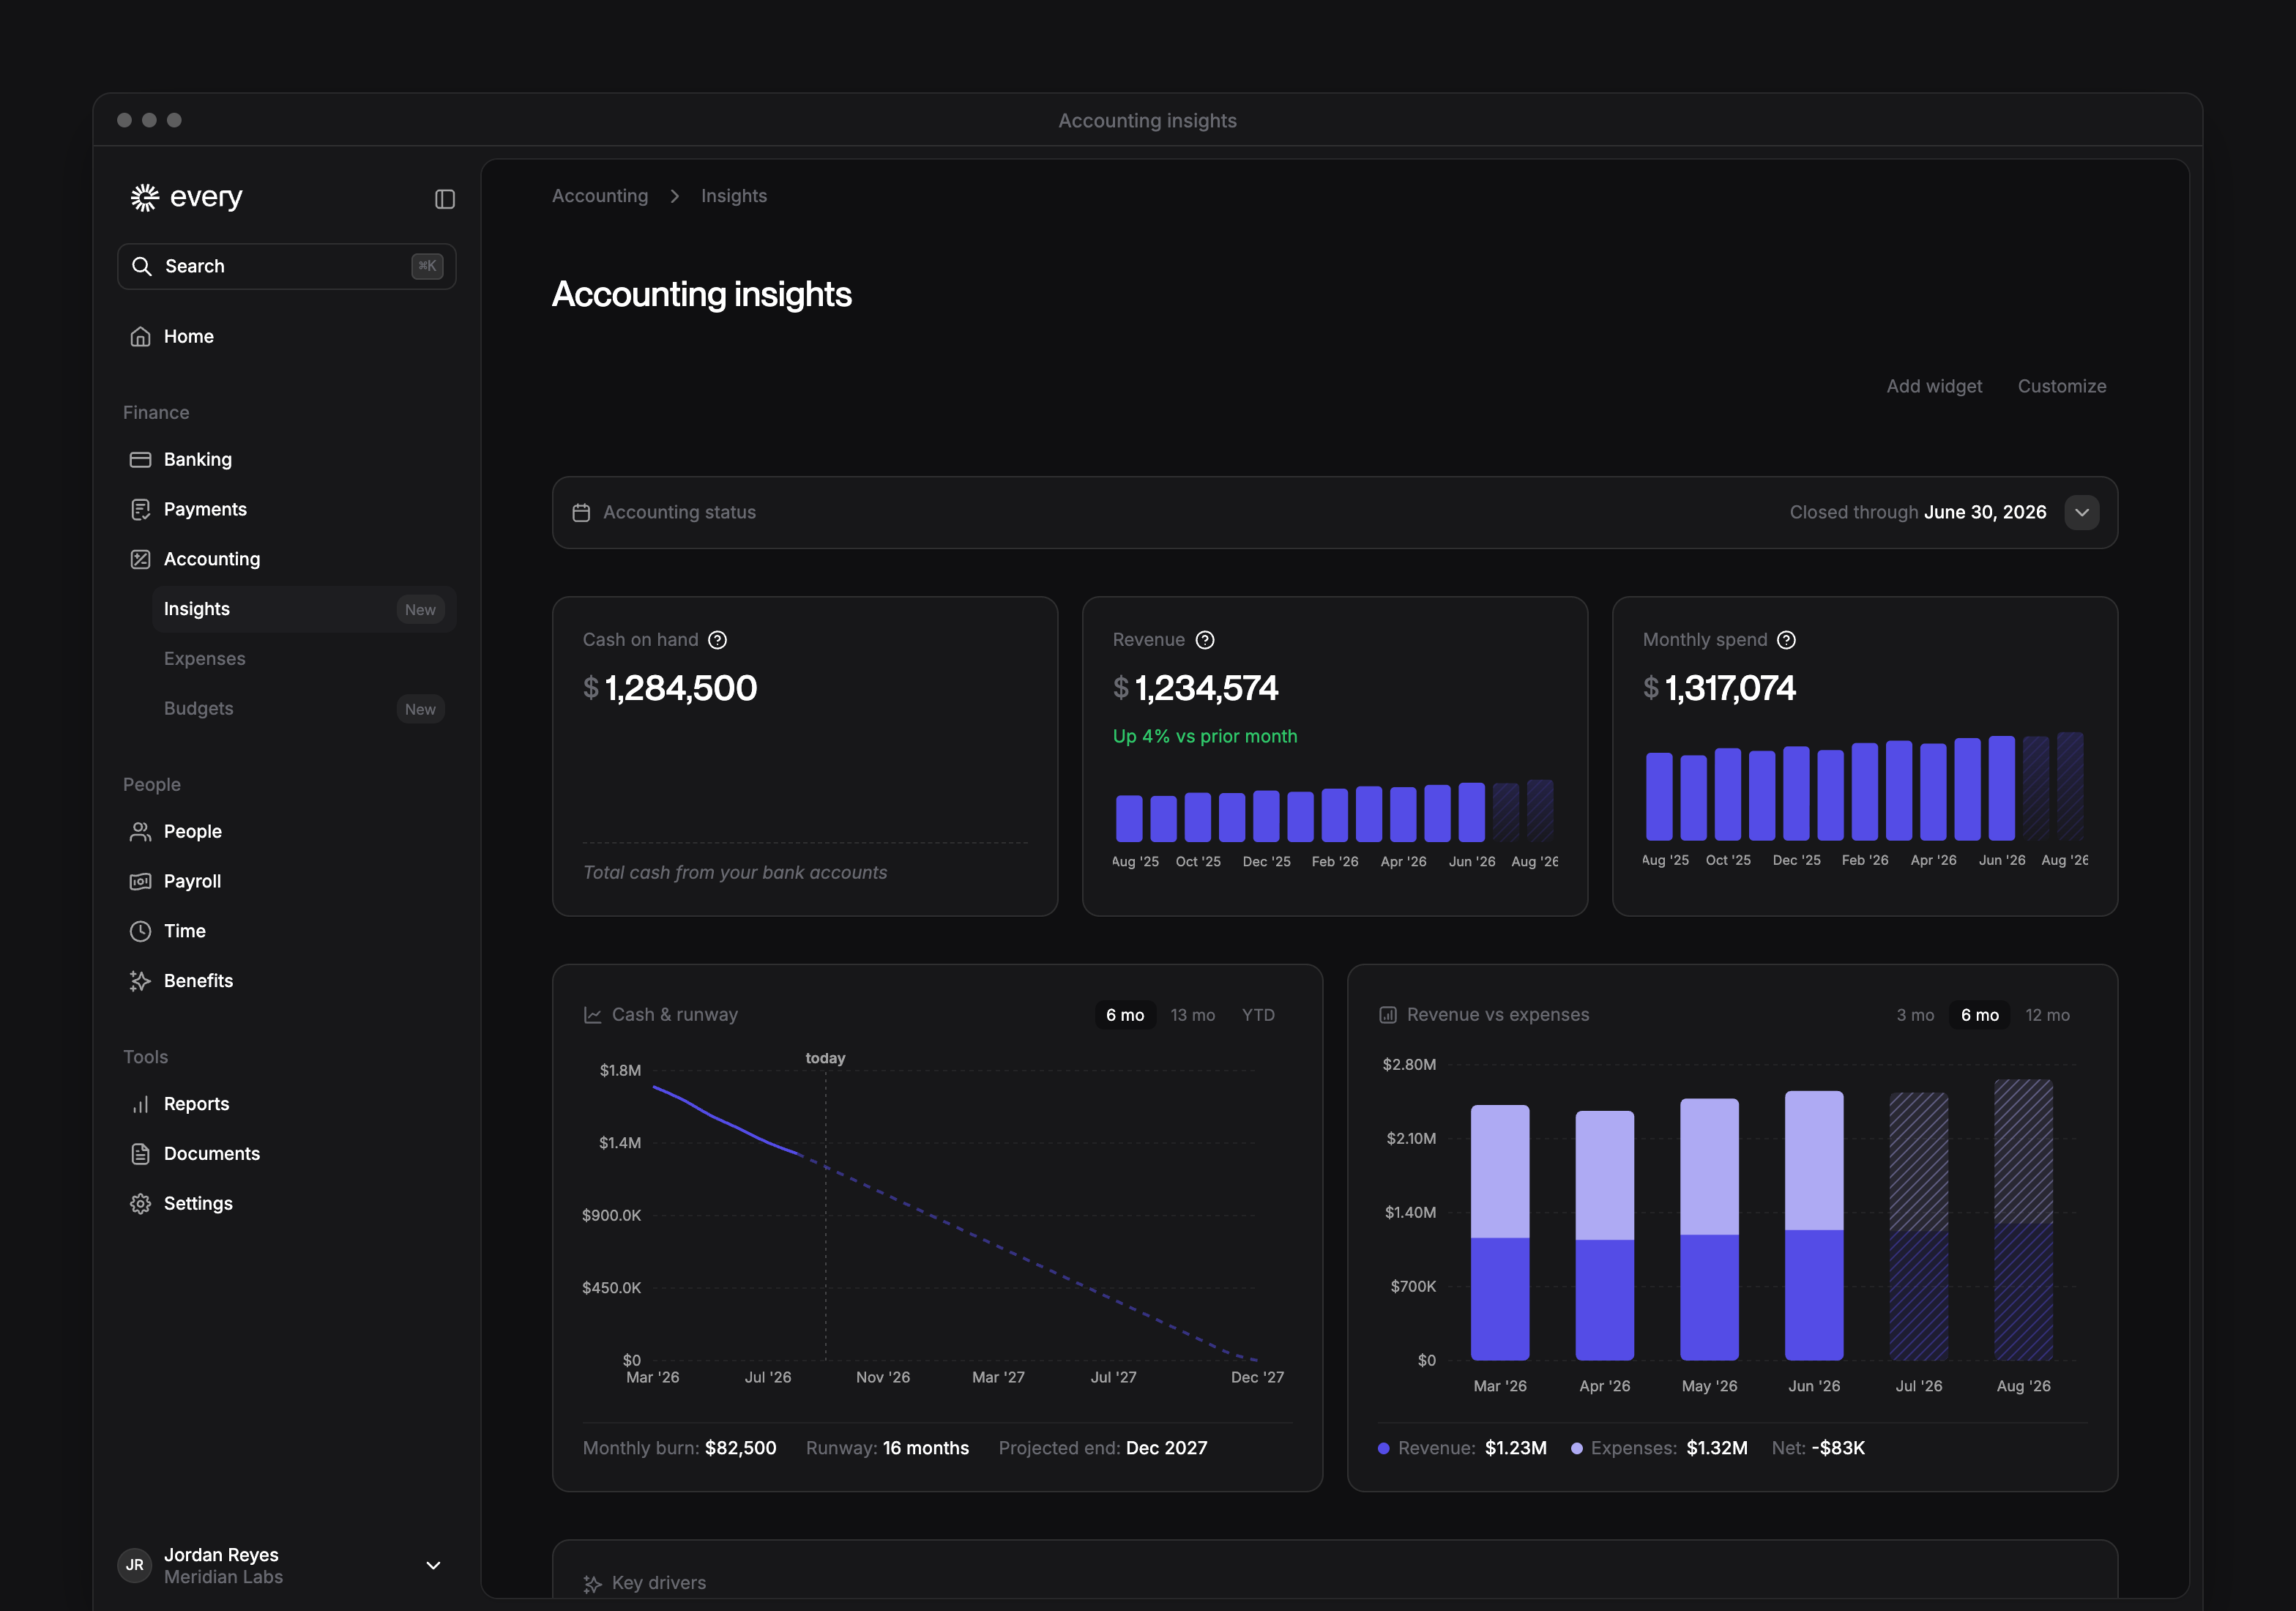
Task: Open Benefits sparkle icon in sidebar
Action: 140,981
